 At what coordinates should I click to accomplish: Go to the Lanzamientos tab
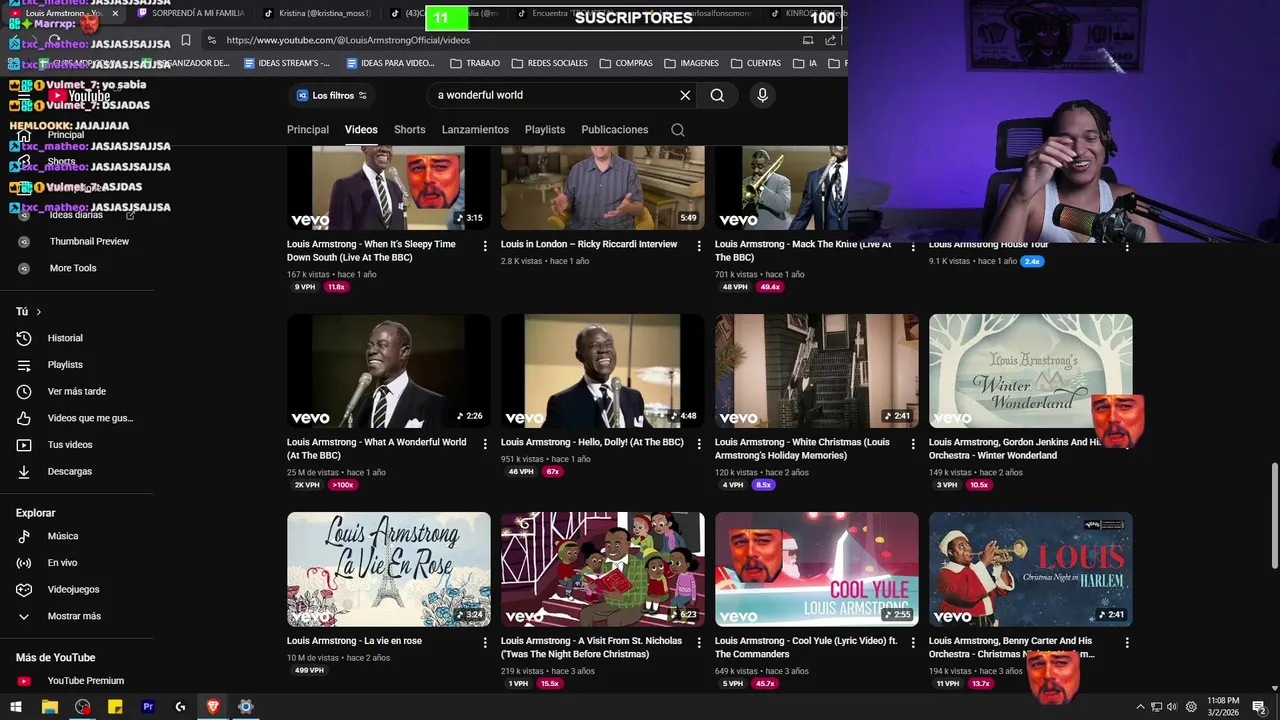[475, 130]
